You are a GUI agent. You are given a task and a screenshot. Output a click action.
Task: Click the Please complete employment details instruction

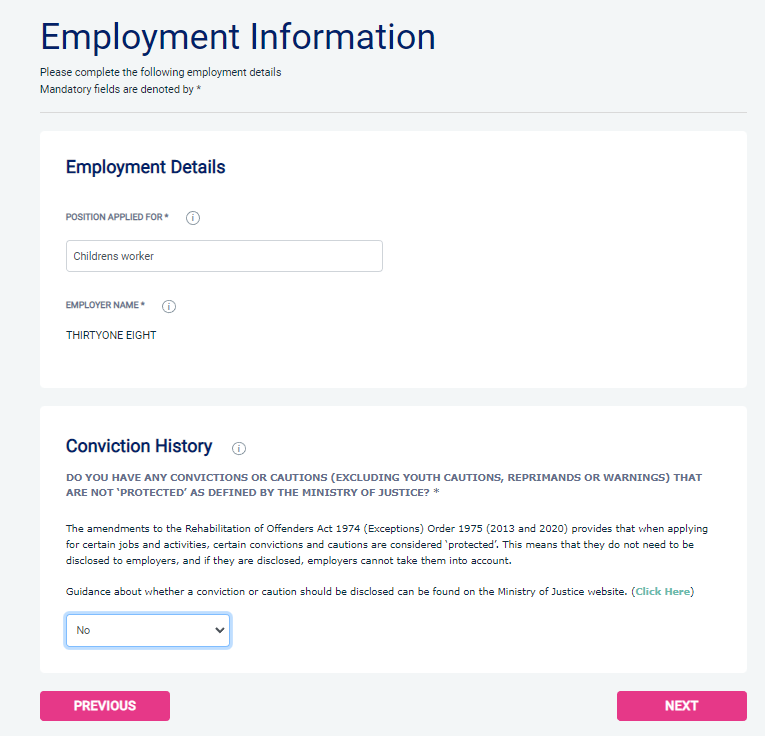(x=160, y=72)
